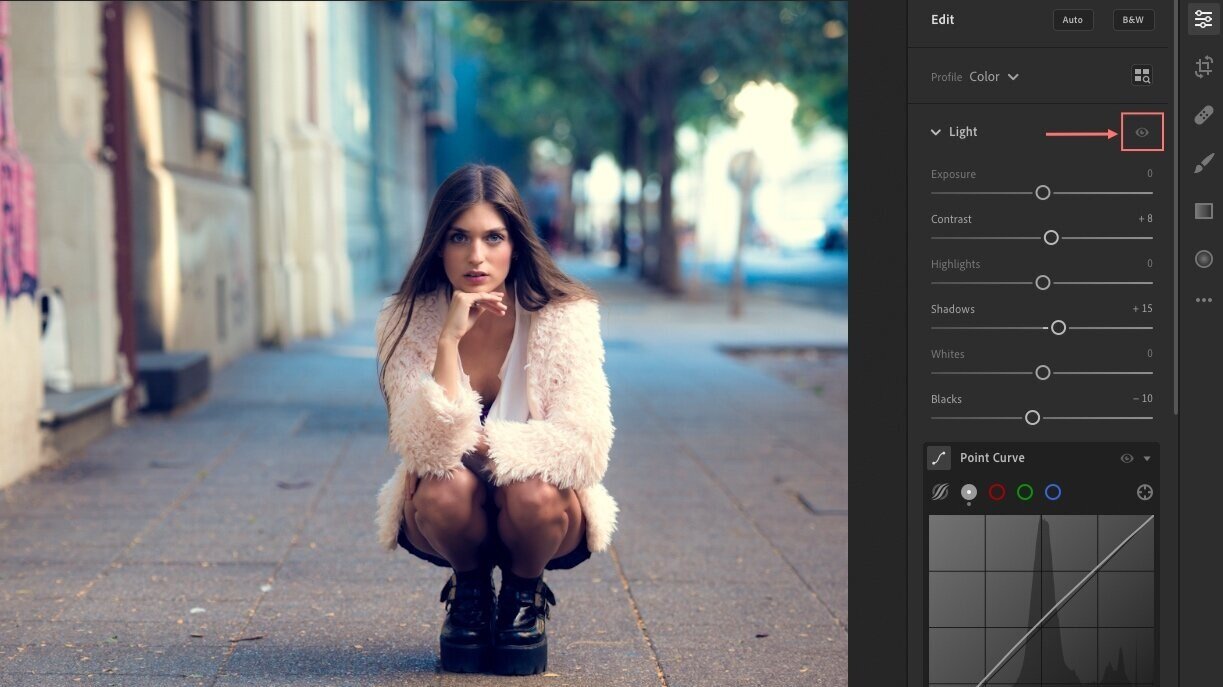
Task: Click the Point Curve mode icon
Action: (x=939, y=458)
